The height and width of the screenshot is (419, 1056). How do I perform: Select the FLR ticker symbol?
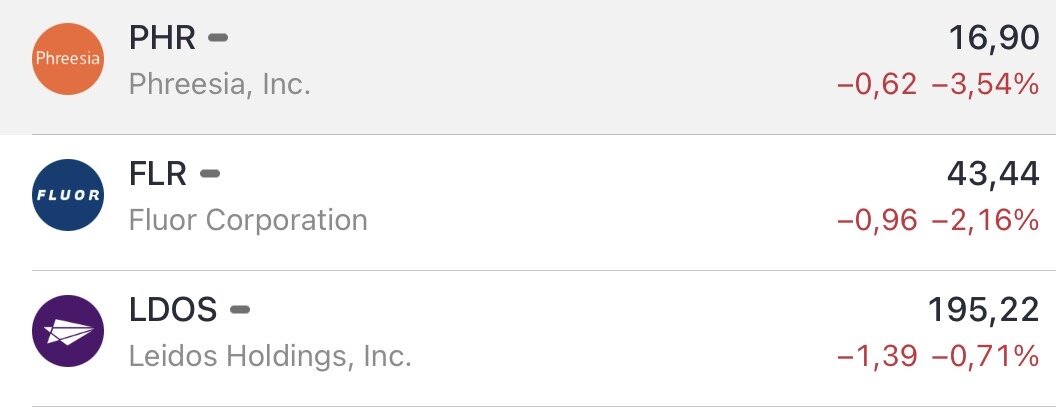[x=158, y=174]
